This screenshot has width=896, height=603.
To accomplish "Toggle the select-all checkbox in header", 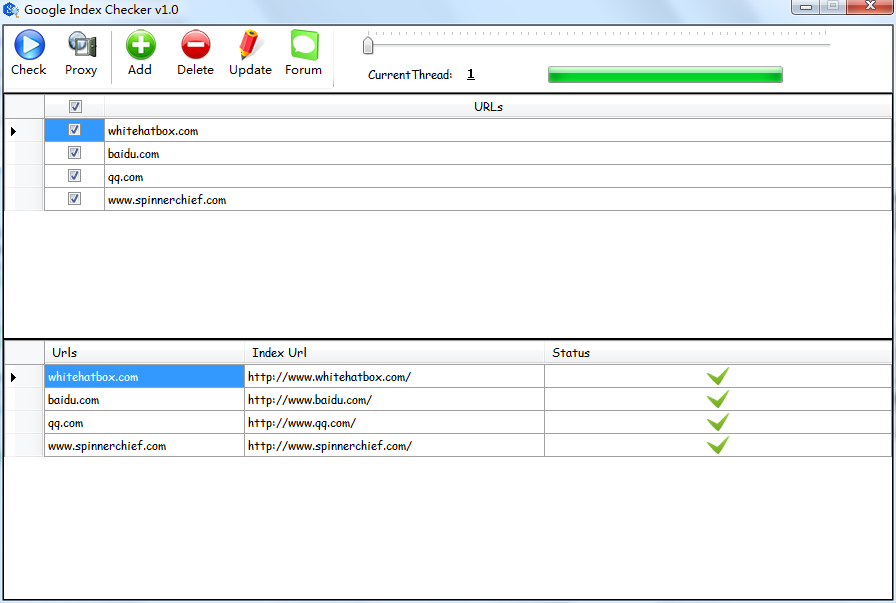I will click(75, 107).
